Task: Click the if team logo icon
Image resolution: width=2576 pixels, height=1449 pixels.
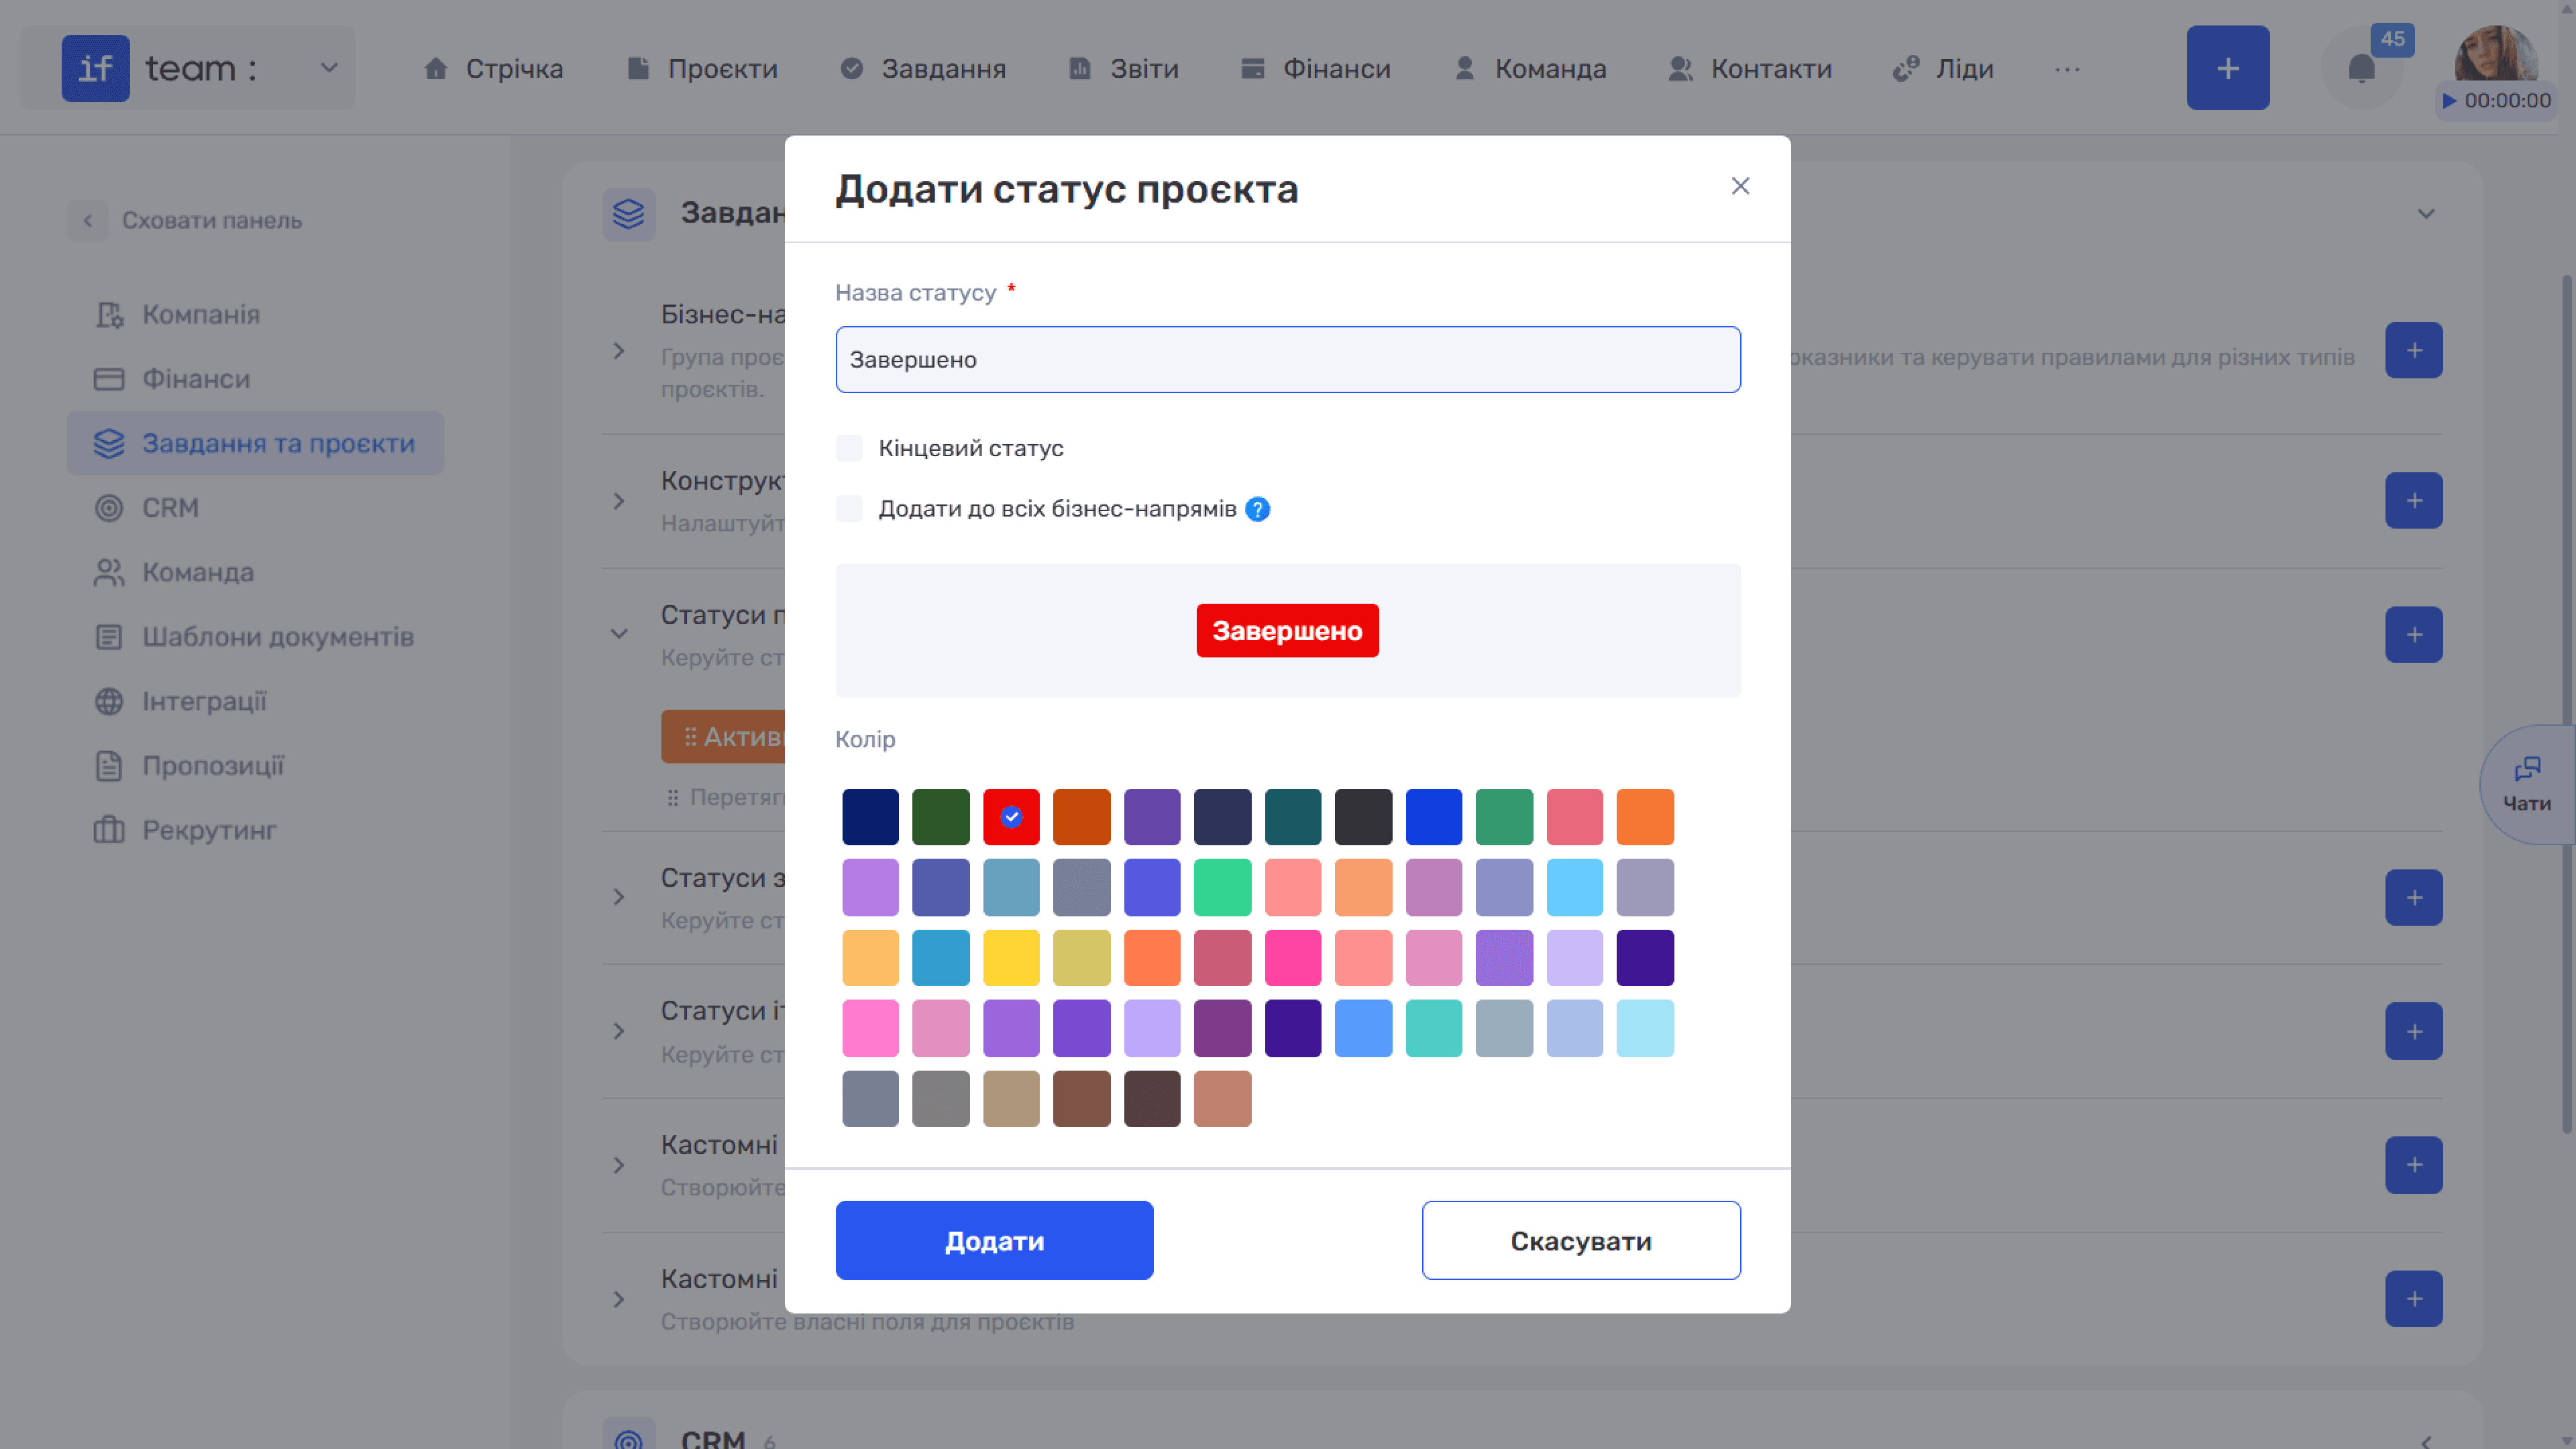Action: coord(95,68)
